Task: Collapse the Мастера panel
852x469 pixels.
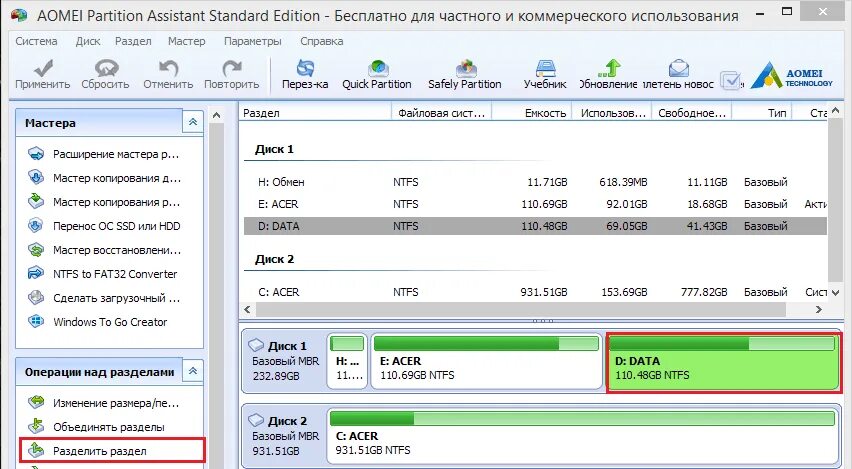Action: 193,122
